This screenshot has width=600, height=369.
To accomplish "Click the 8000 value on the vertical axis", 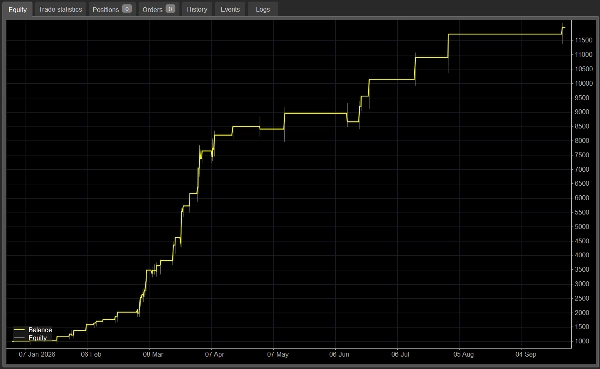I will pos(582,140).
